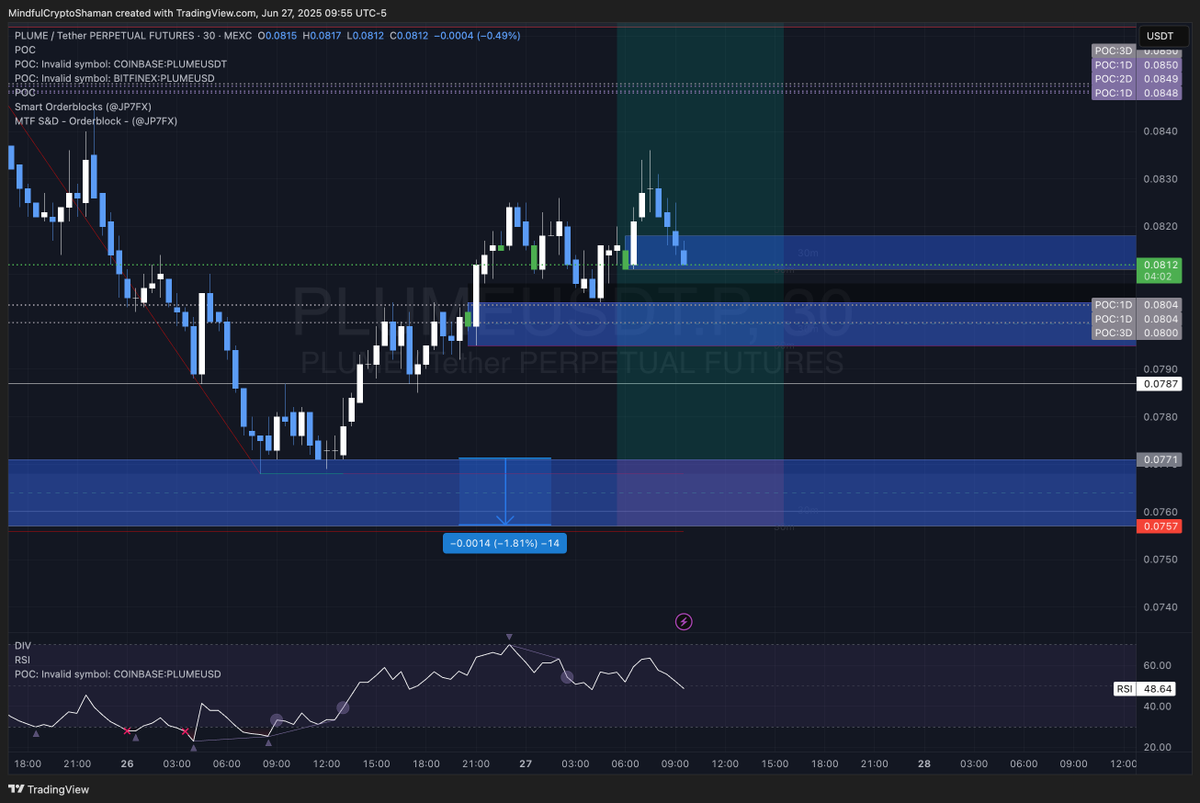Click the red 0.0757 price label
The image size is (1200, 803).
point(1160,525)
